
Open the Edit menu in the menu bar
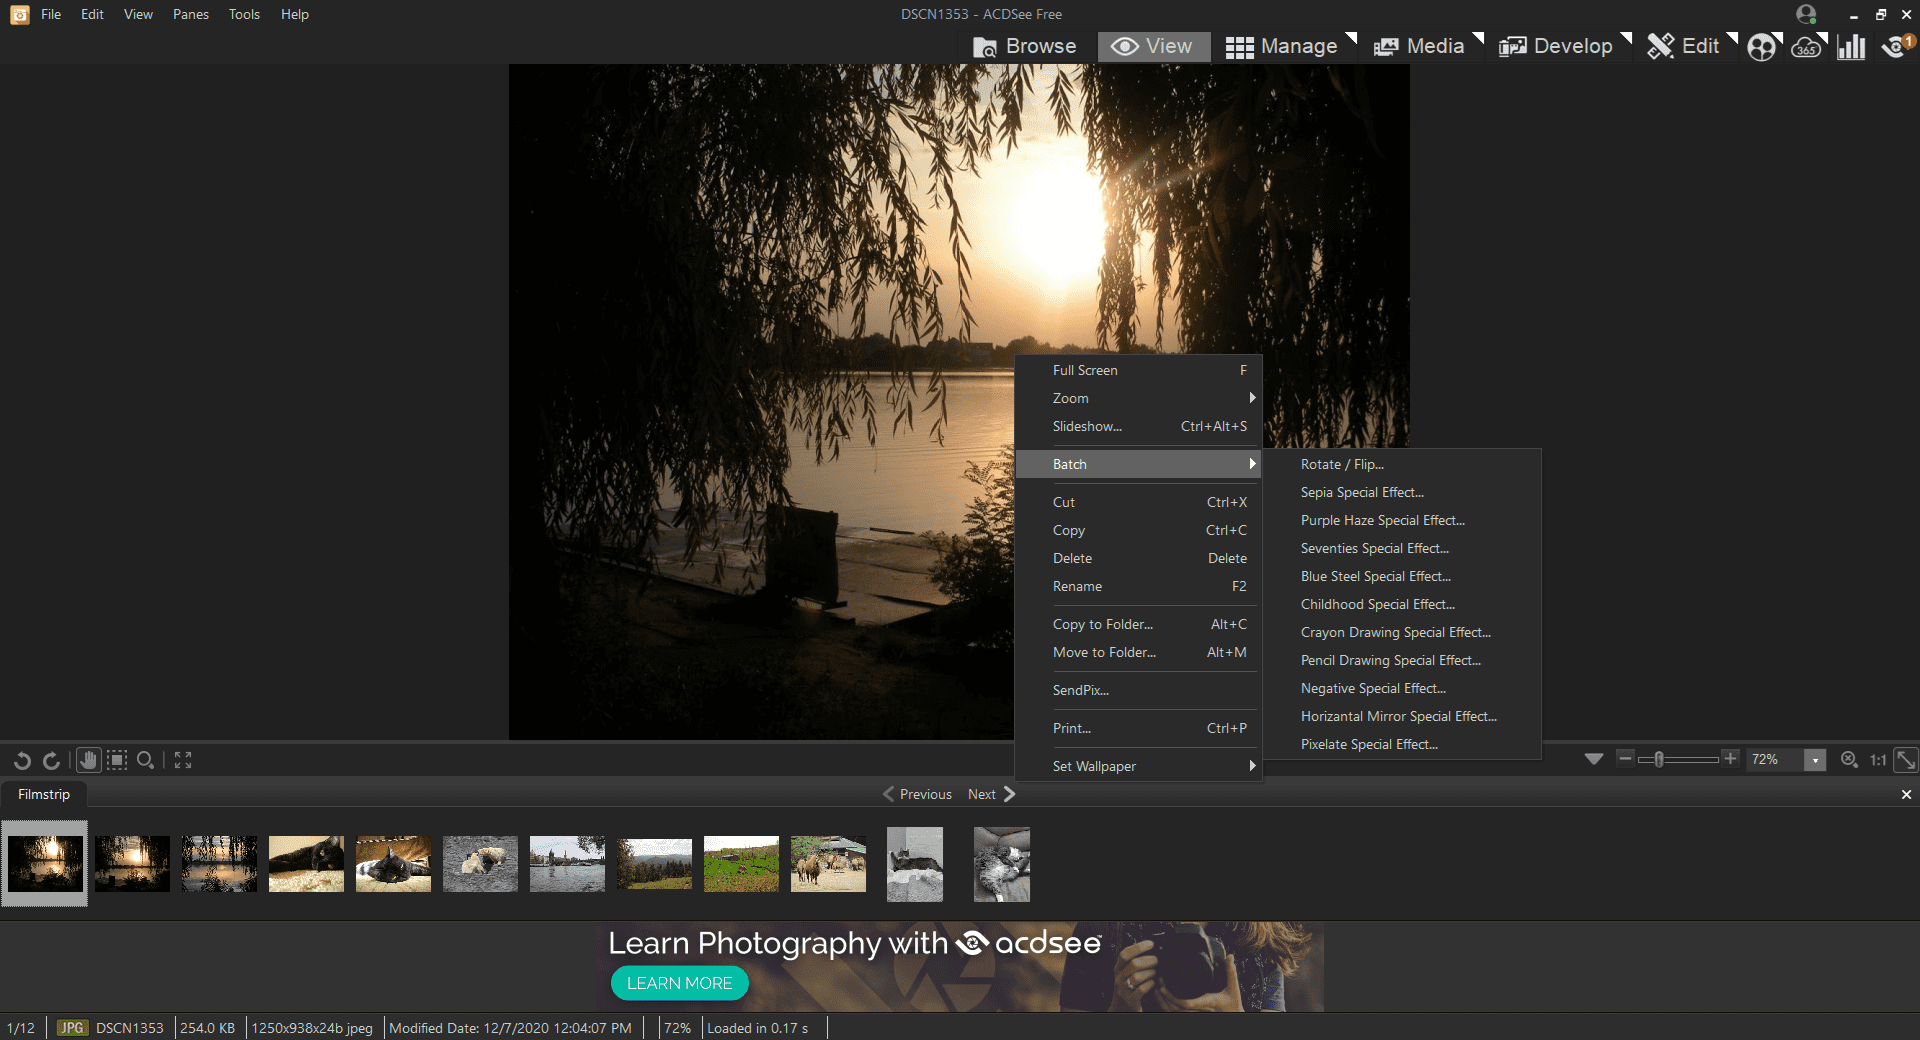pos(92,14)
